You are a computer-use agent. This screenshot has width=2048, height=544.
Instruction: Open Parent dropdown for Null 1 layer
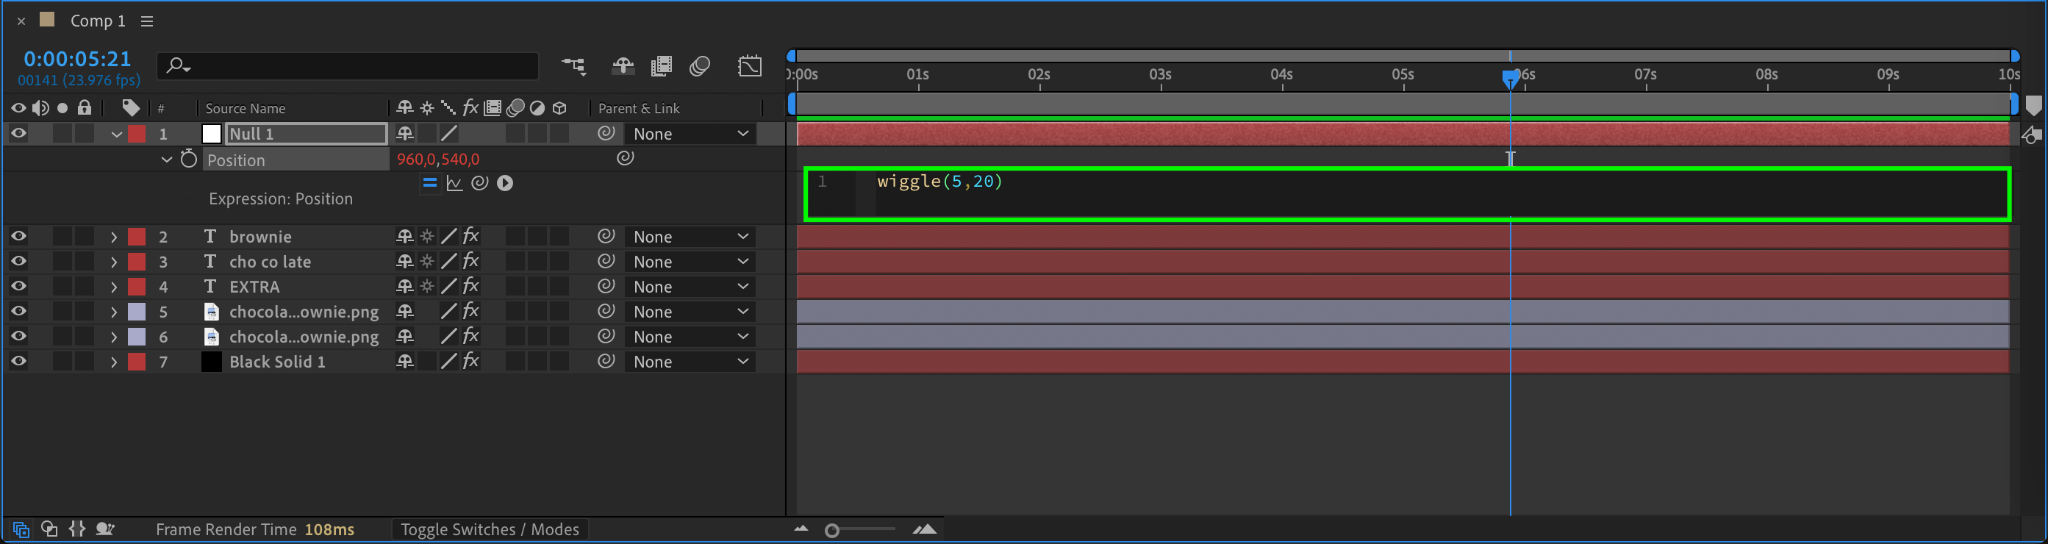690,134
